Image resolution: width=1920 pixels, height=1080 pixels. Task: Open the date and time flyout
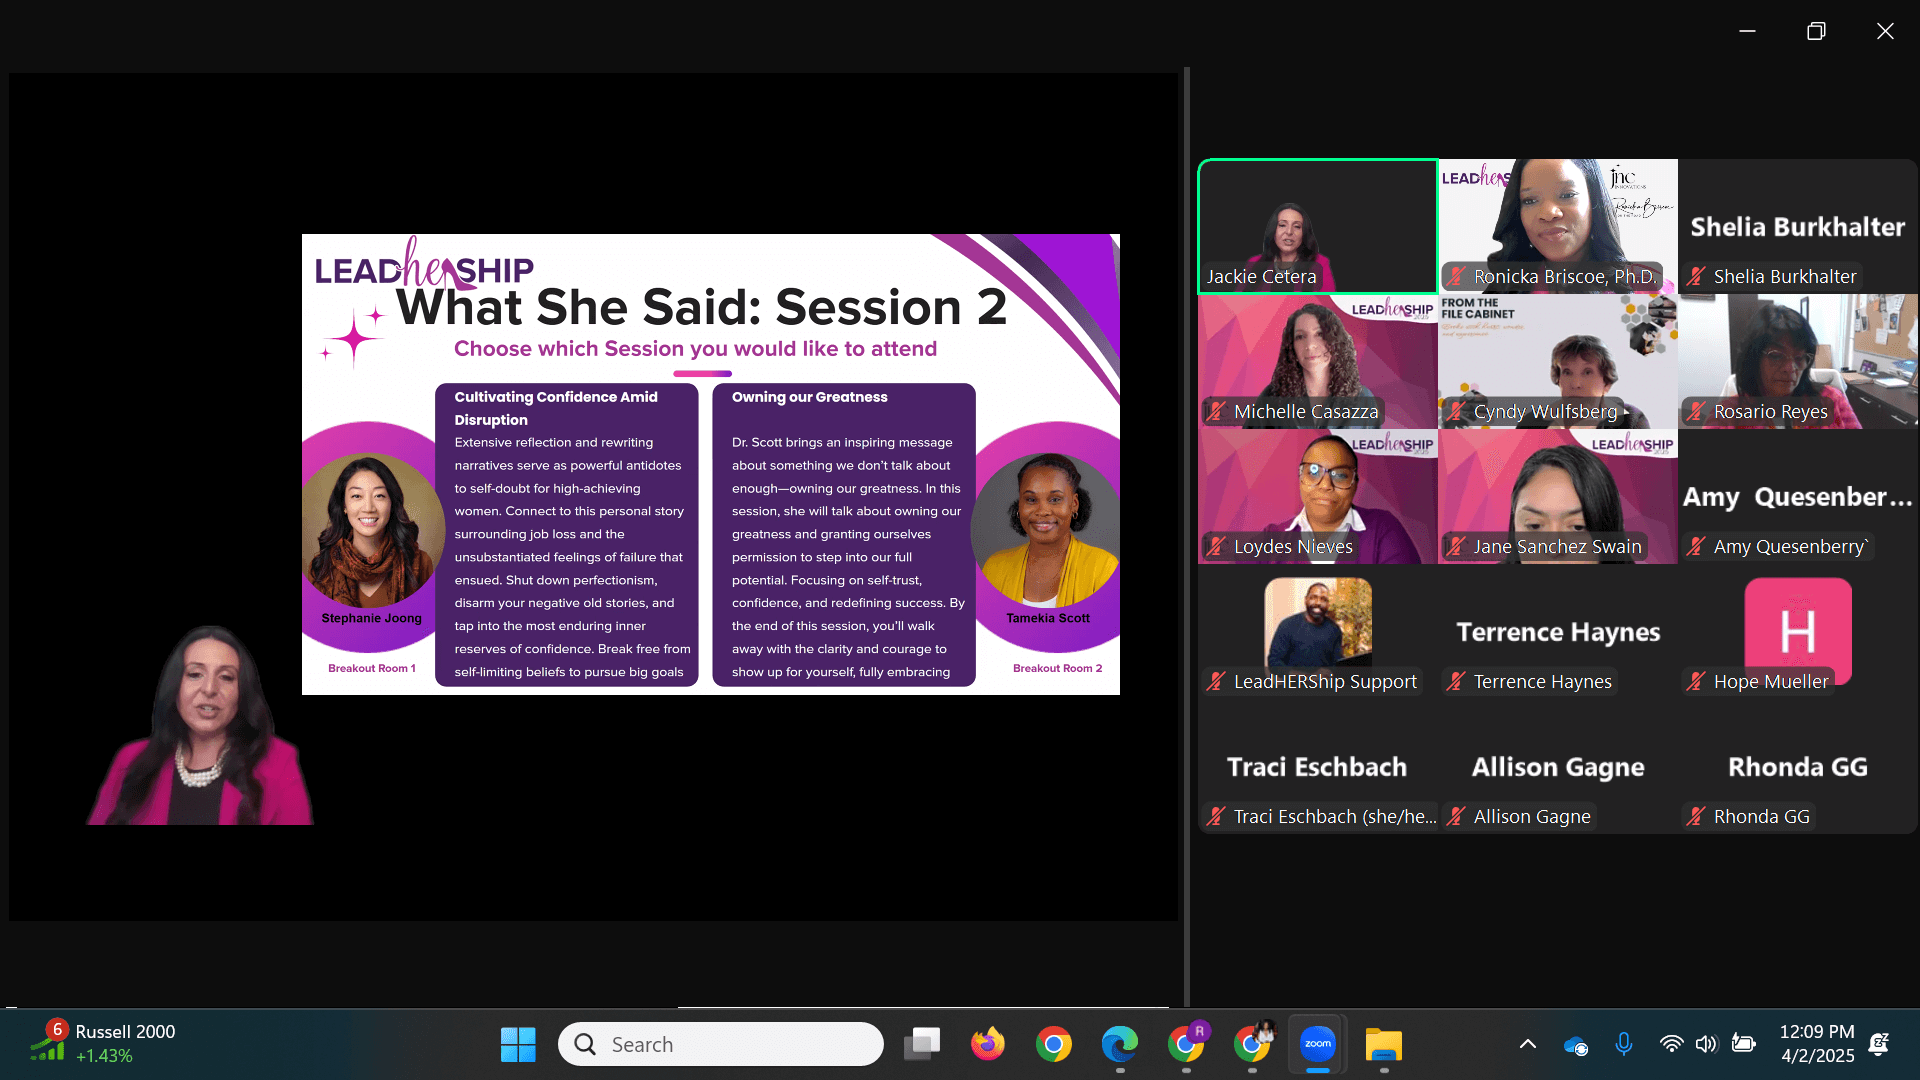click(x=1817, y=1044)
